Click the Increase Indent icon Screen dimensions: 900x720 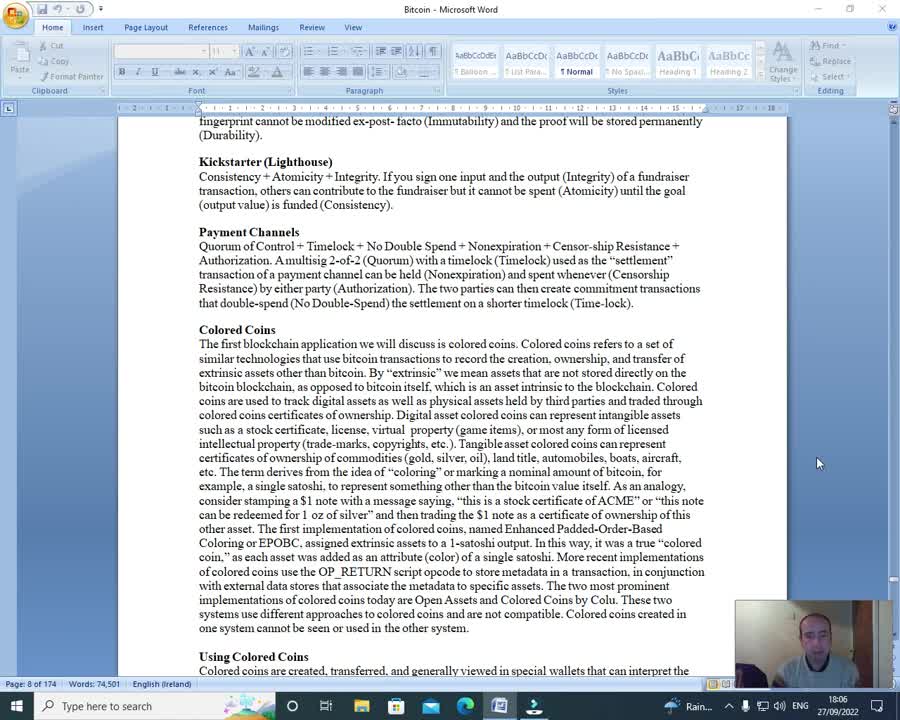click(396, 52)
